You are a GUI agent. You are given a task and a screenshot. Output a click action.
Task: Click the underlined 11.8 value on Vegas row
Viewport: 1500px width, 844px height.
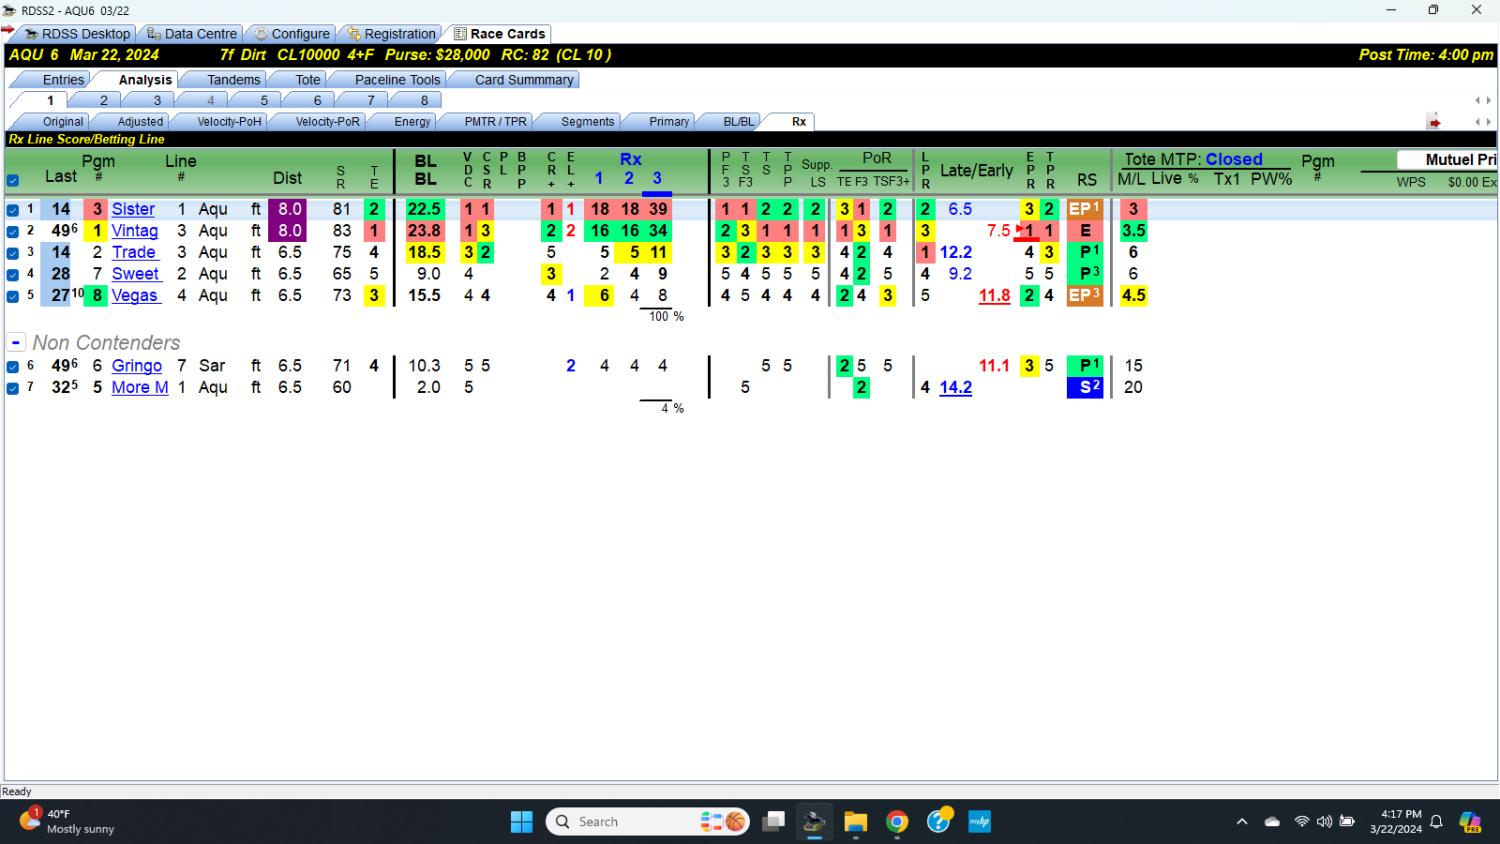click(x=994, y=295)
